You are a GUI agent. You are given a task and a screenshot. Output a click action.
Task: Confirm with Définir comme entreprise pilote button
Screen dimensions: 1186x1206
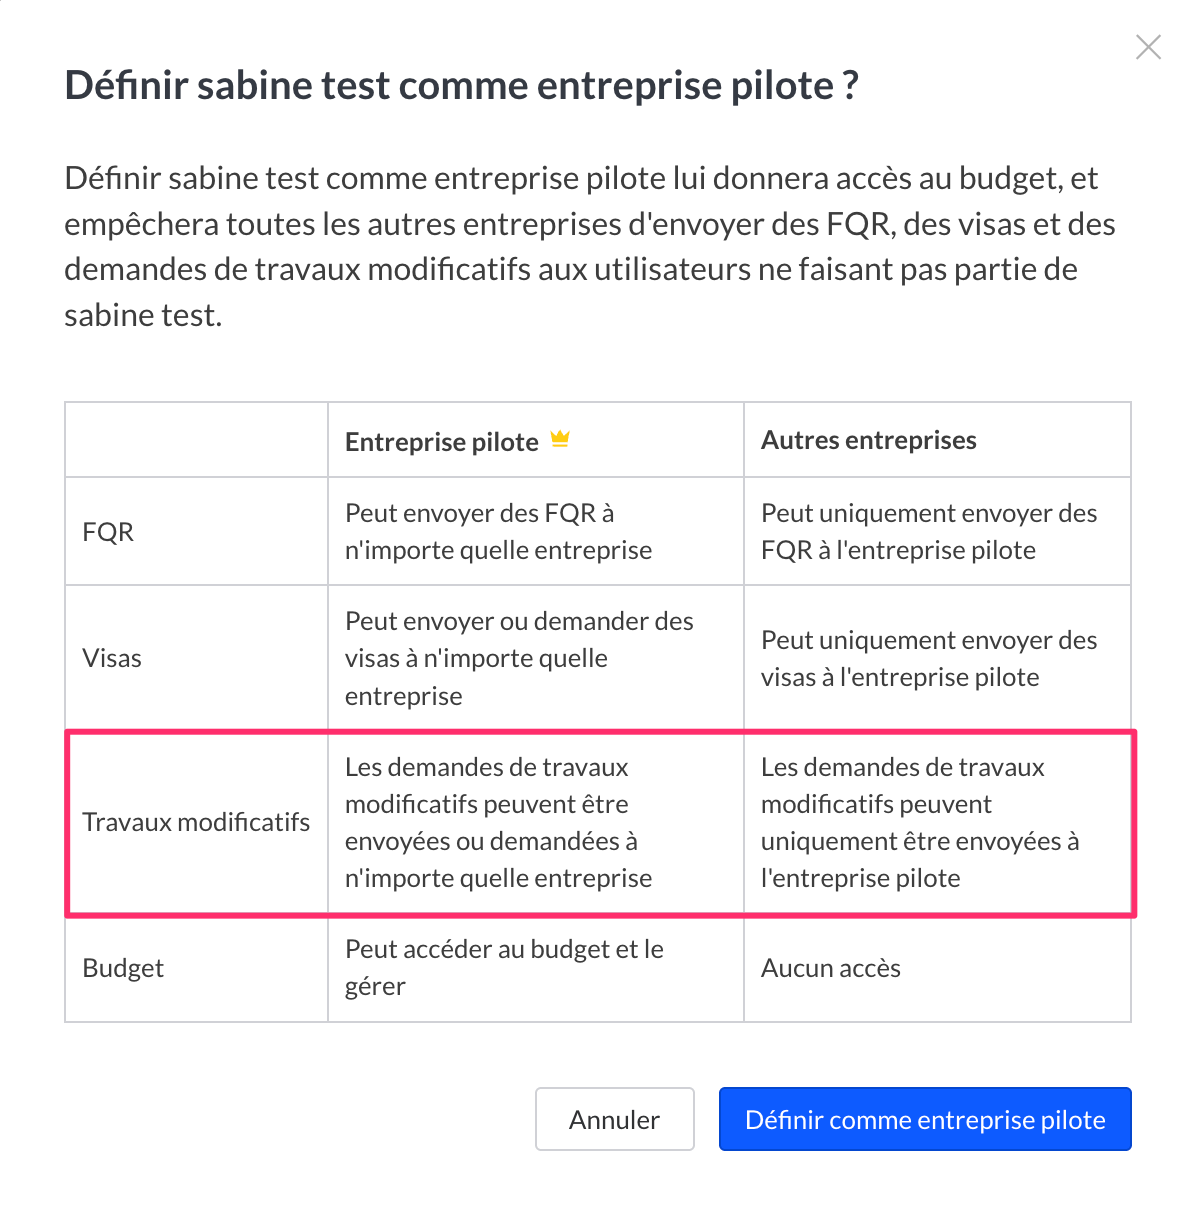(925, 1119)
